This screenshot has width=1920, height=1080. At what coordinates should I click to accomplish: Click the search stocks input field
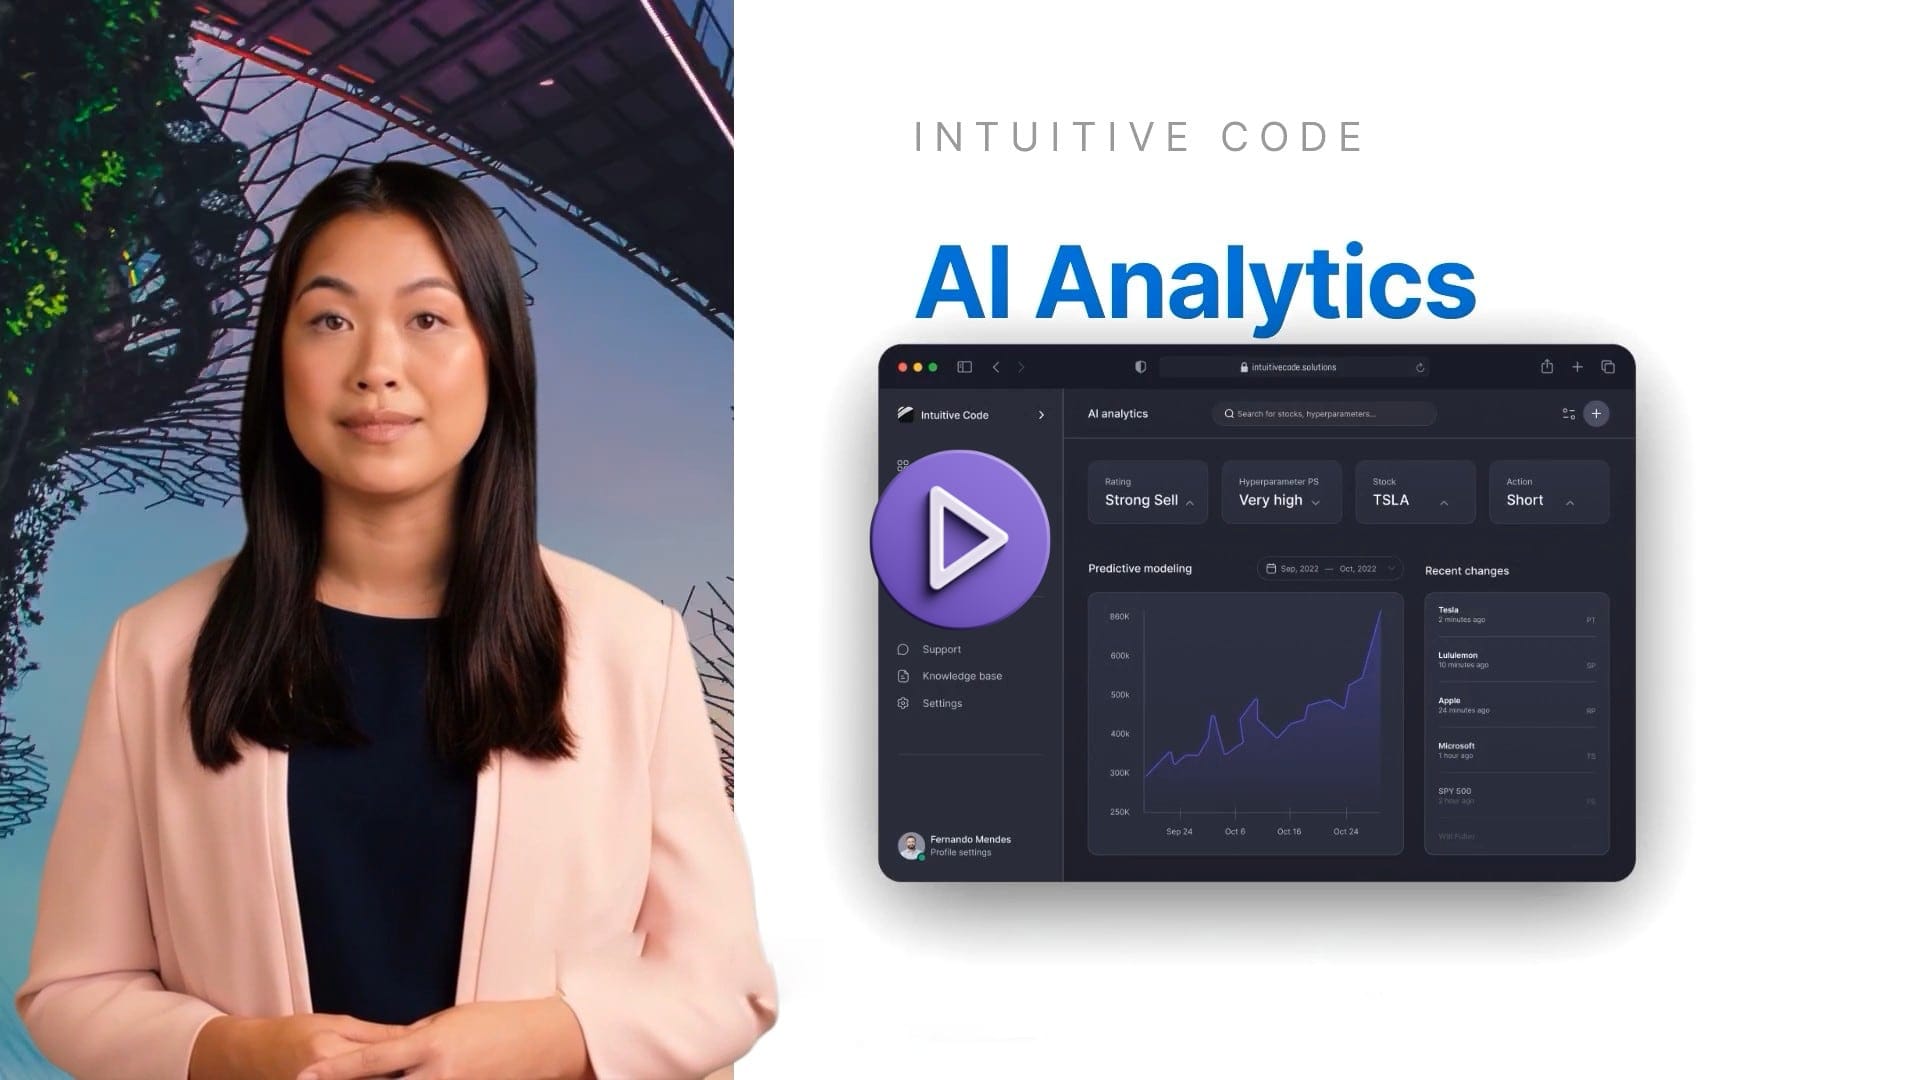(1324, 414)
